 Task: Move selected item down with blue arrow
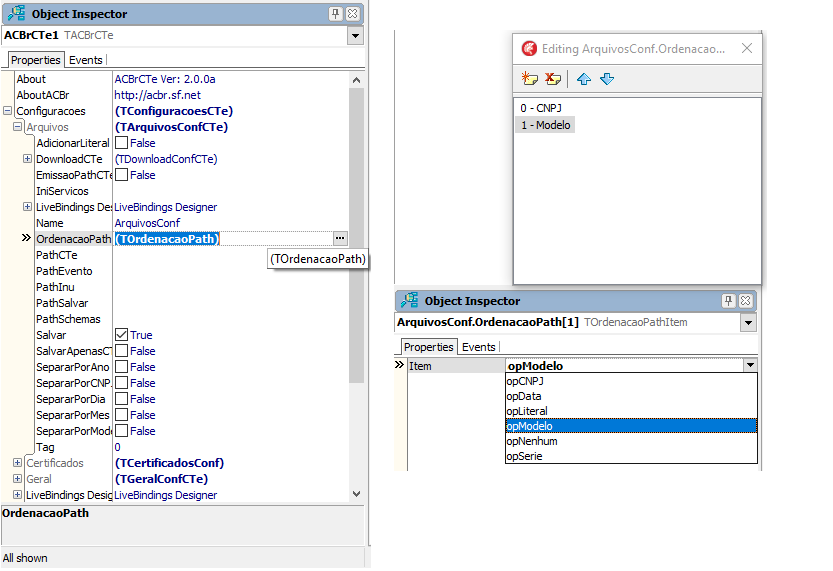pos(607,79)
